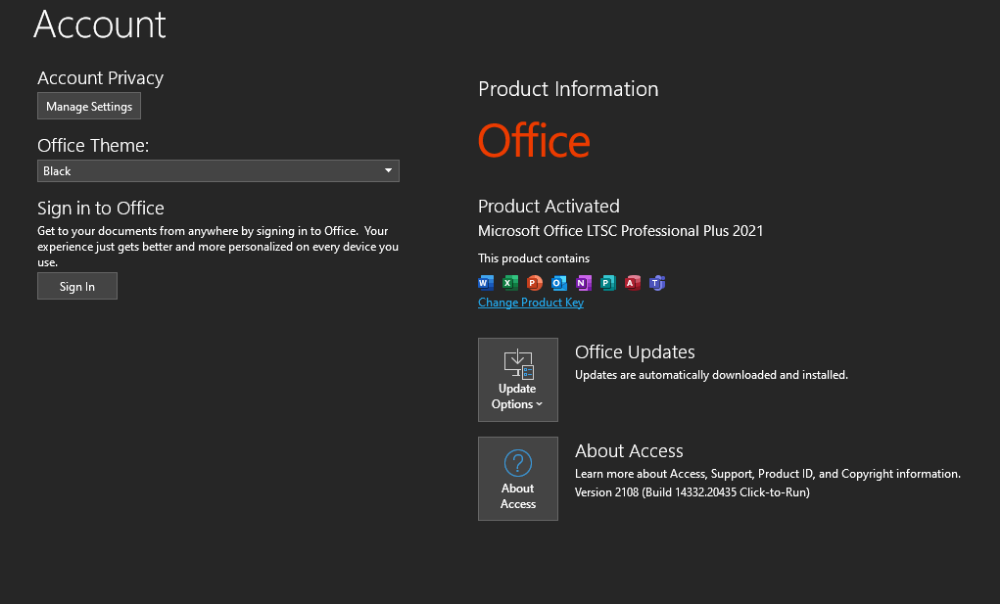
Task: Click the orange Office logo
Action: coord(534,140)
